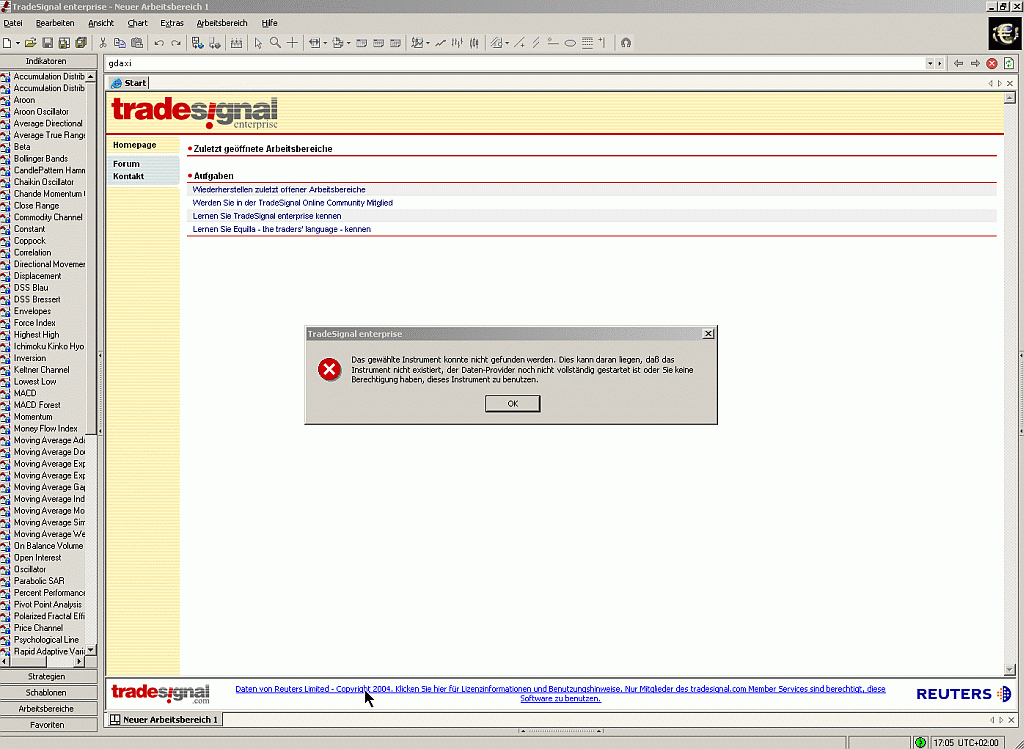This screenshot has width=1024, height=749.
Task: Click OK in the error dialog
Action: (513, 404)
